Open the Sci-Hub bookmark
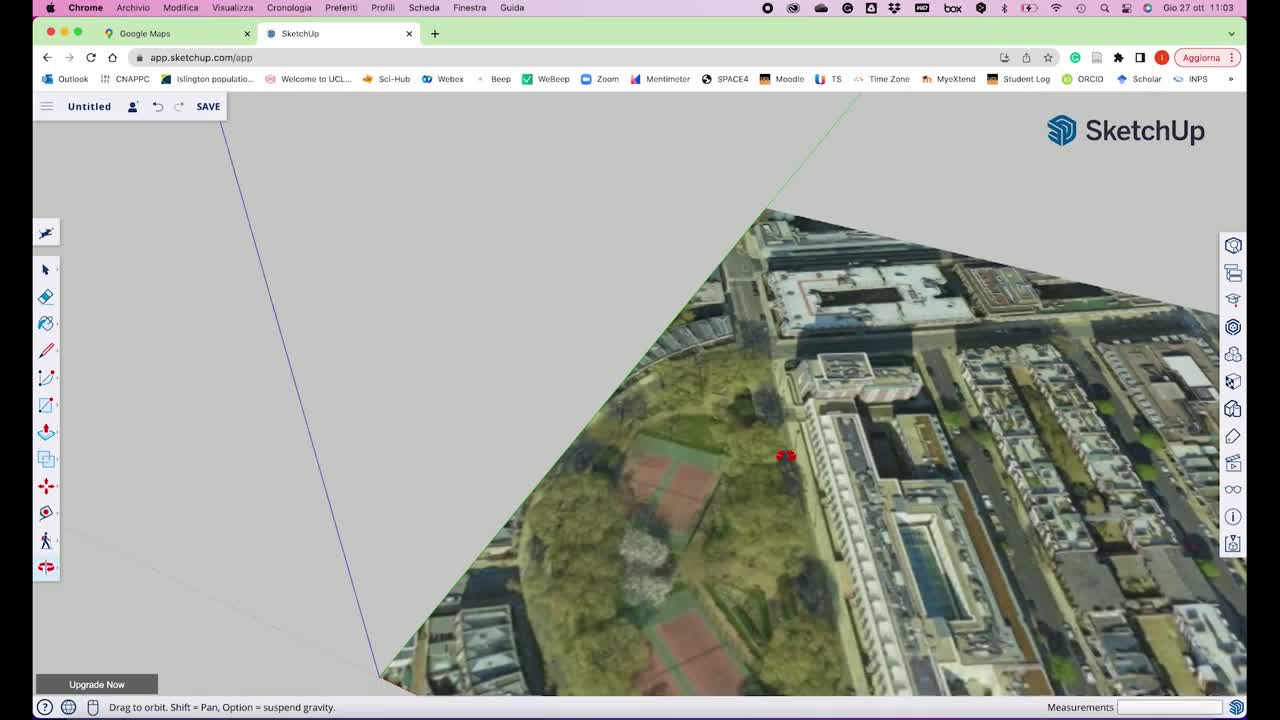Viewport: 1280px width, 720px height. pos(386,79)
